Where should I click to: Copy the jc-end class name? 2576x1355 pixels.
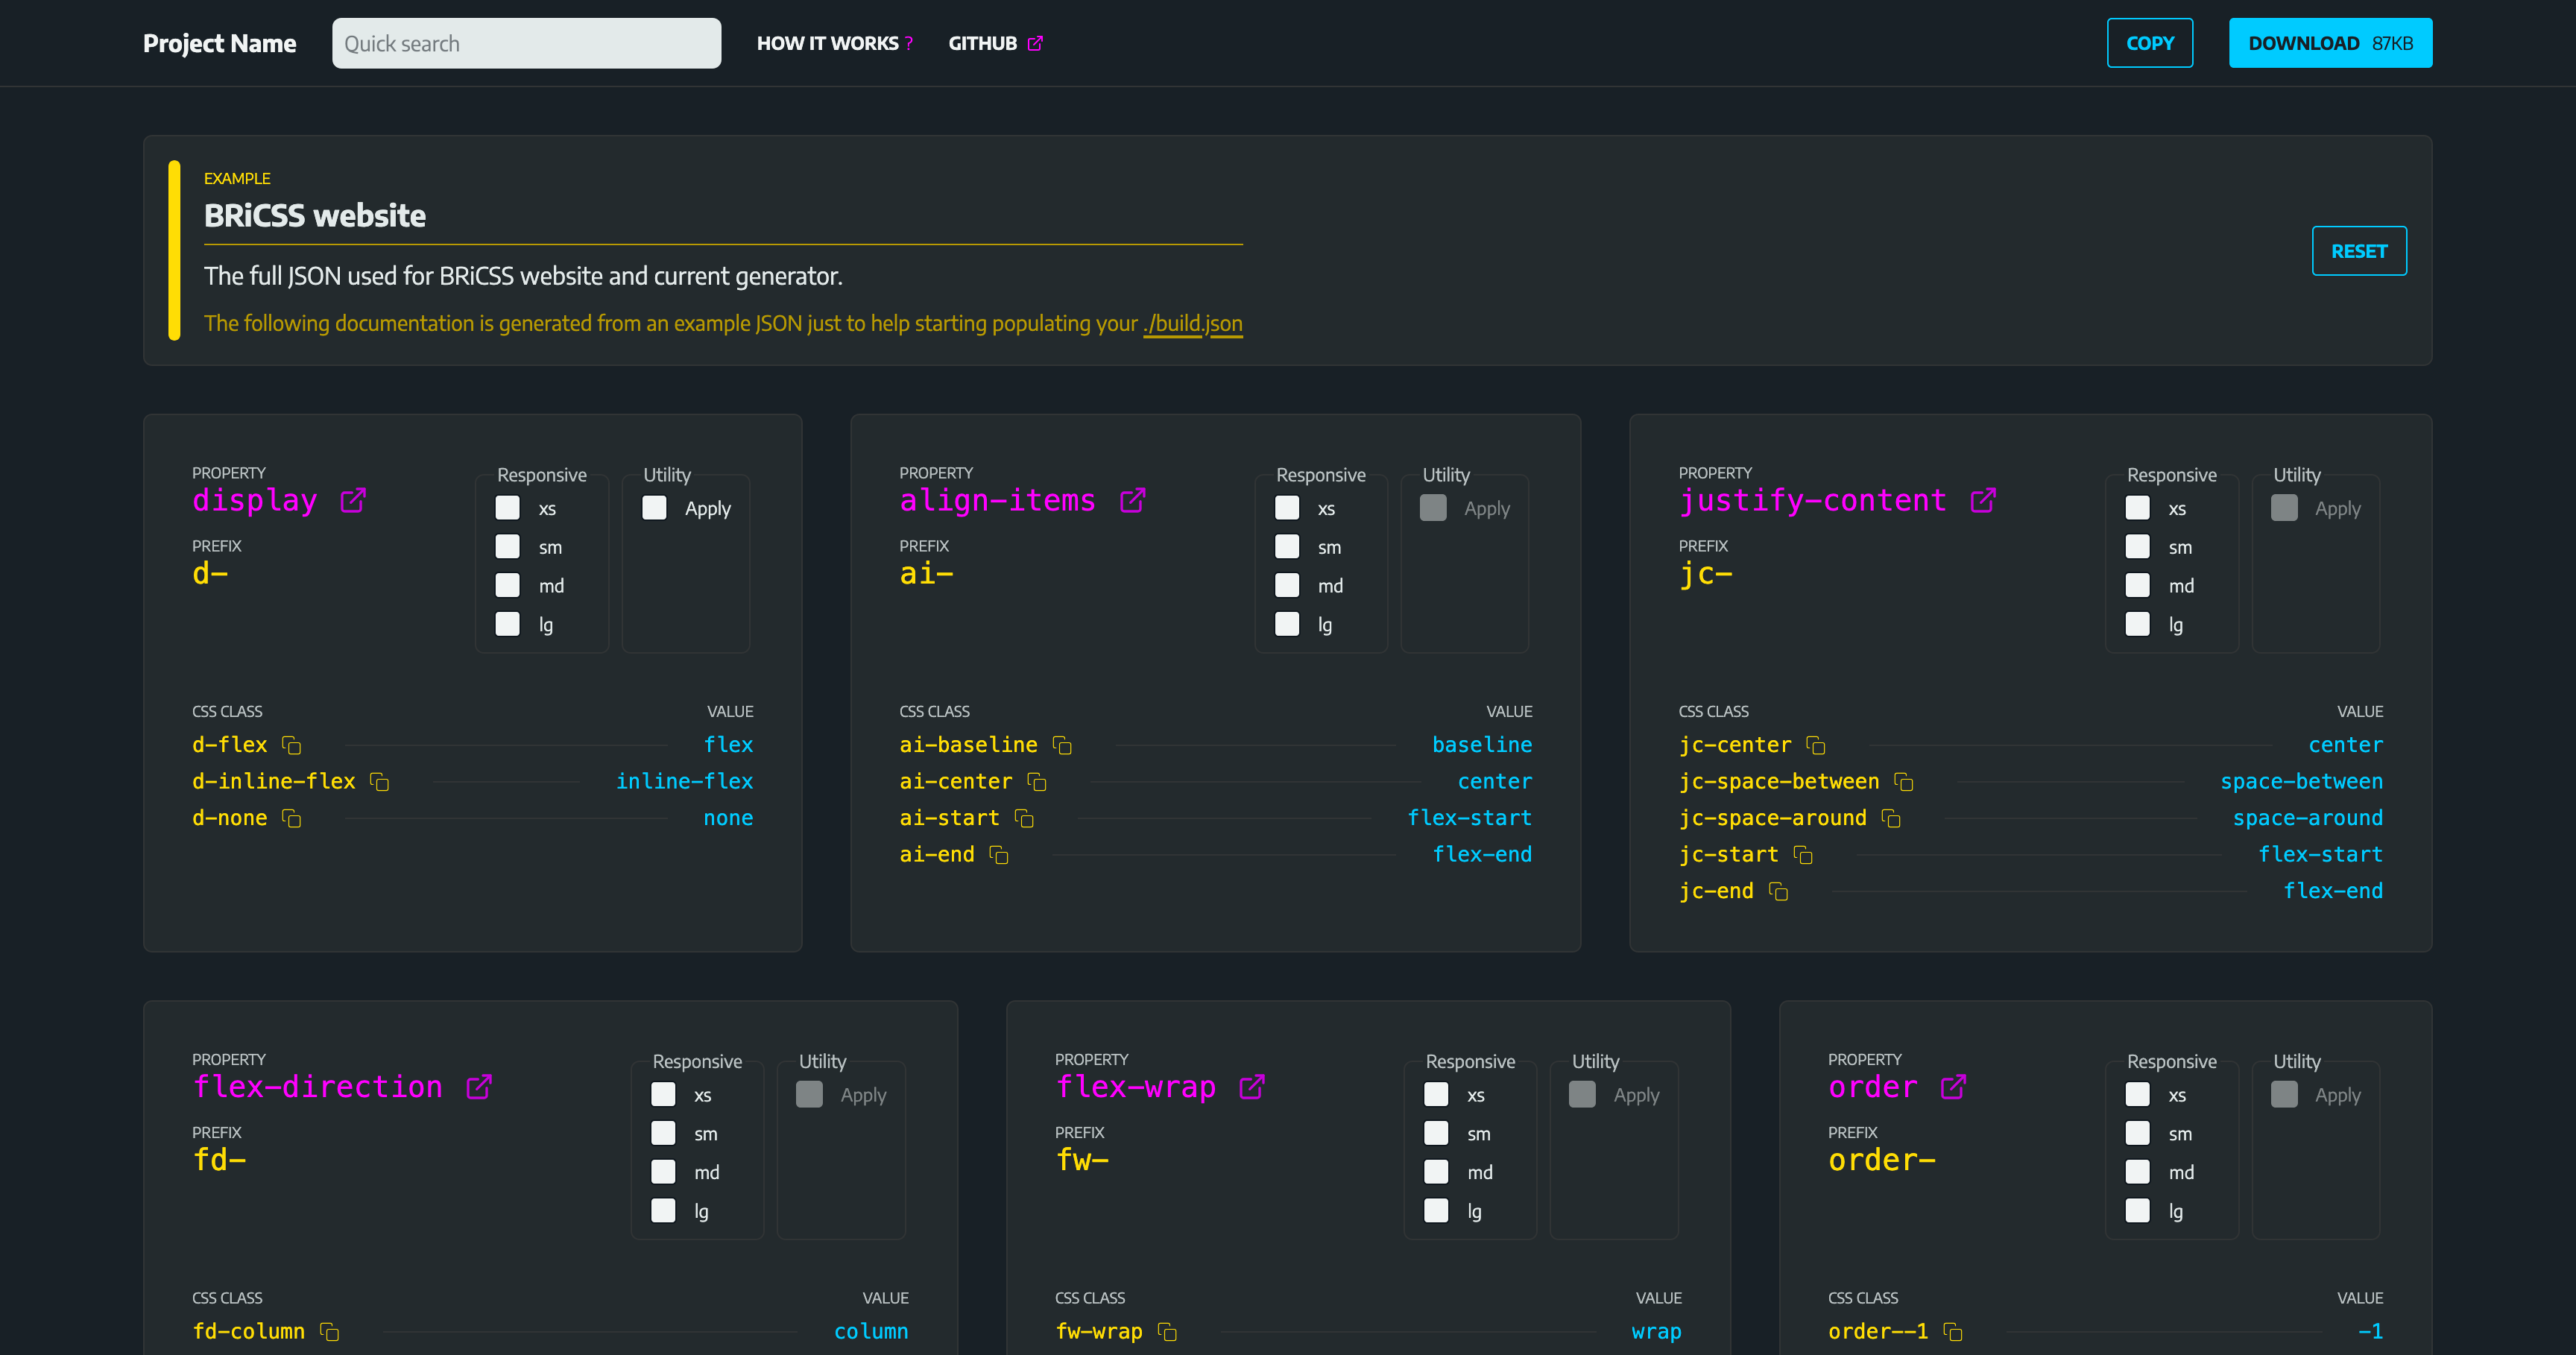point(1778,891)
